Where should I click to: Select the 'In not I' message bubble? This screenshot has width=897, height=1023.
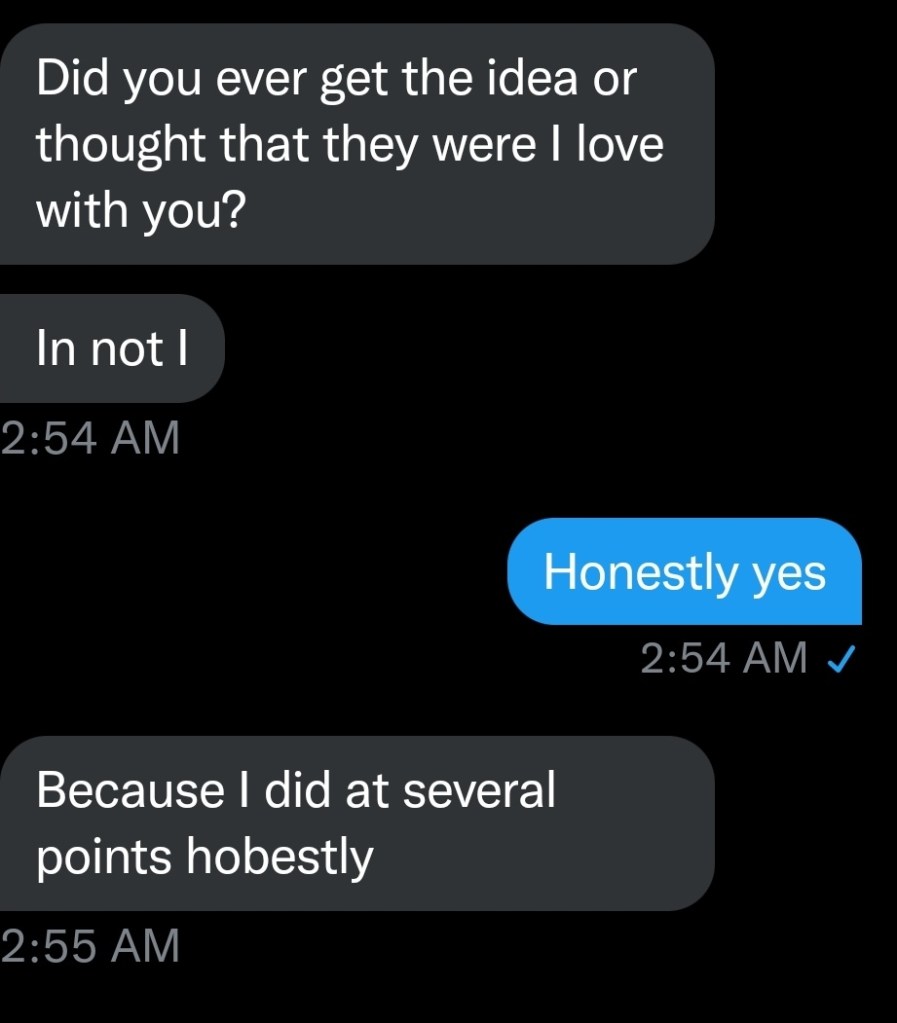(111, 348)
